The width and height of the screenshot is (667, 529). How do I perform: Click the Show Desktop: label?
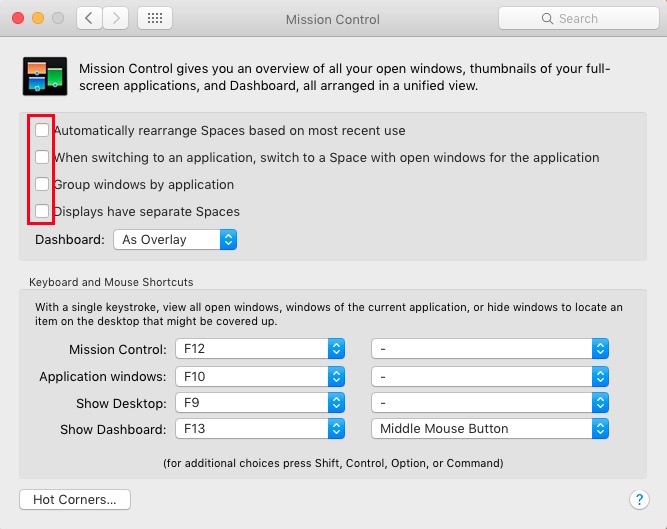121,404
